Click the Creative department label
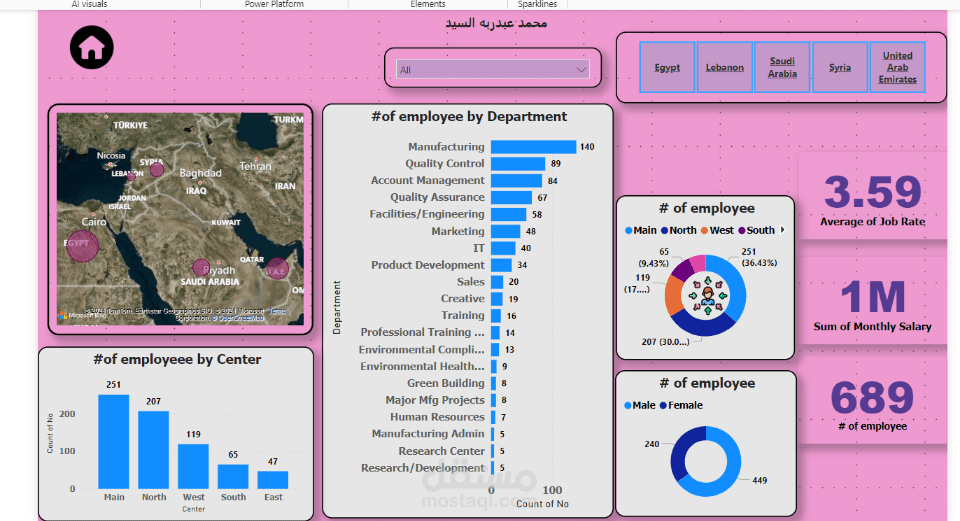Image resolution: width=960 pixels, height=521 pixels. (462, 298)
